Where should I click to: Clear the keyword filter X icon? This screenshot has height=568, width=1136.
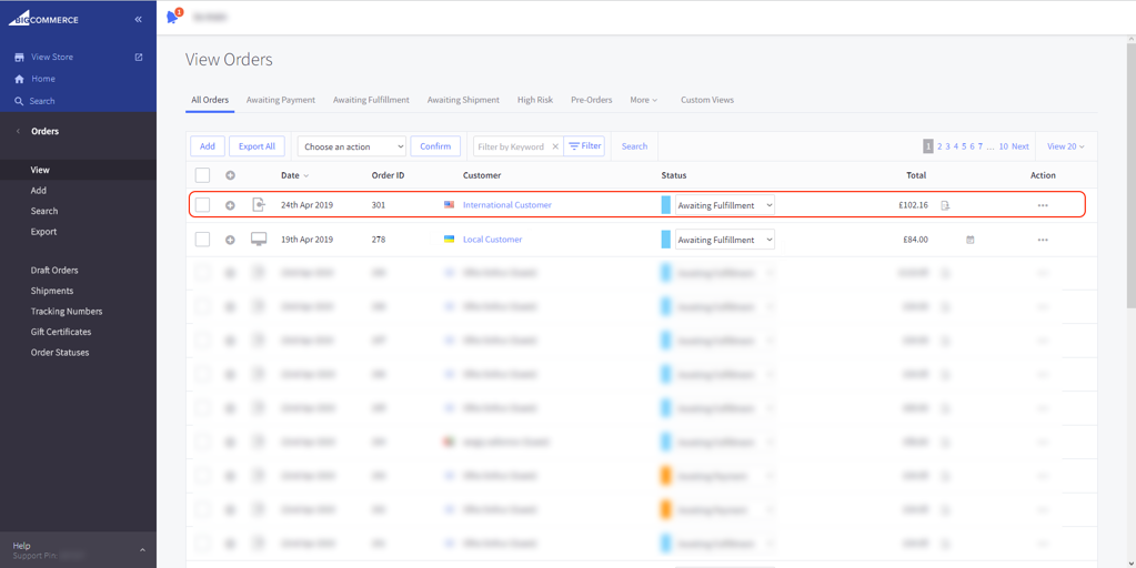(555, 147)
